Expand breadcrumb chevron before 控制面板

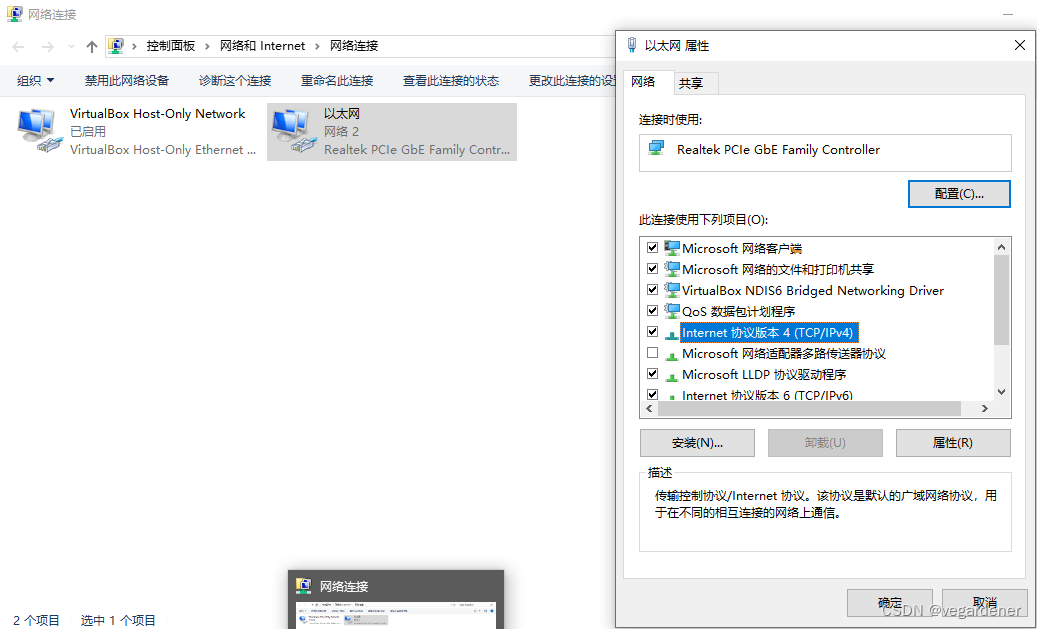click(x=134, y=46)
